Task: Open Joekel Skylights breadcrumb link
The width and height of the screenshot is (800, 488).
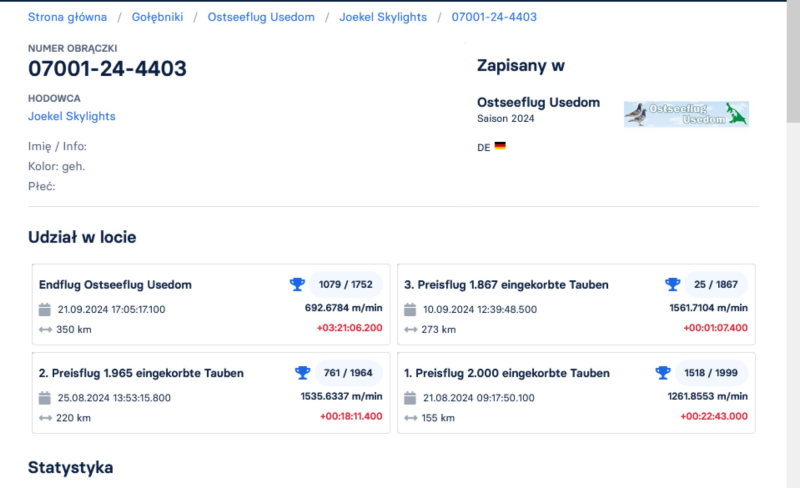Action: (383, 17)
